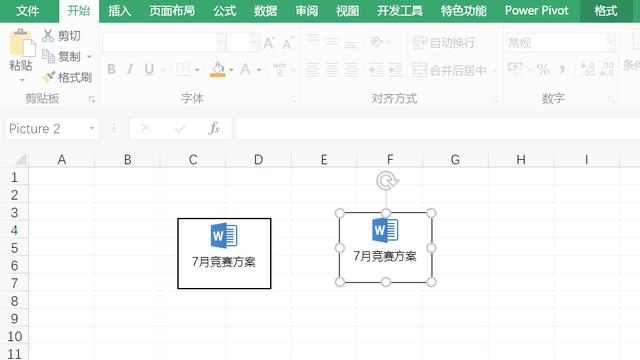This screenshot has height=360, width=640.
Task: Open the Clipboard (剪贴板) dialog launcher
Action: pyautogui.click(x=91, y=99)
